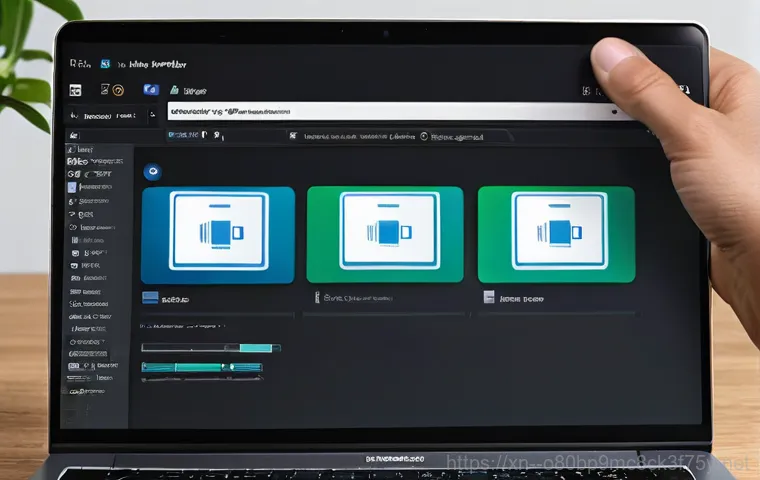
Task: Open the rightmost green card thumbnail
Action: 556,234
